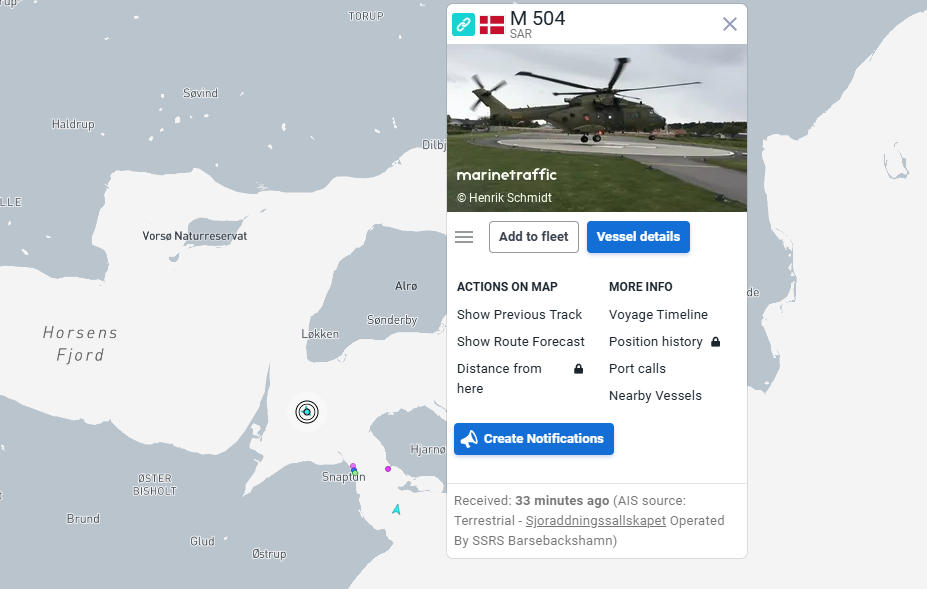Click Create Notifications button
The width and height of the screenshot is (927, 589).
pos(534,439)
